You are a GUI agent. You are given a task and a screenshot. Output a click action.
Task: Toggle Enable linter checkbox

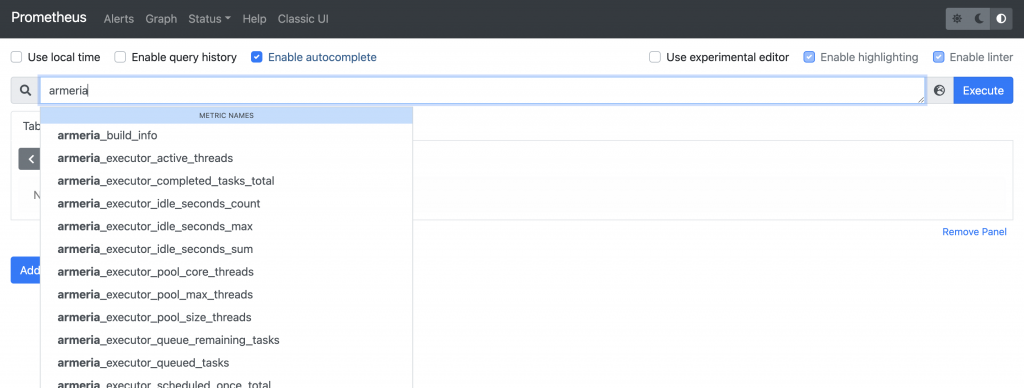point(938,57)
